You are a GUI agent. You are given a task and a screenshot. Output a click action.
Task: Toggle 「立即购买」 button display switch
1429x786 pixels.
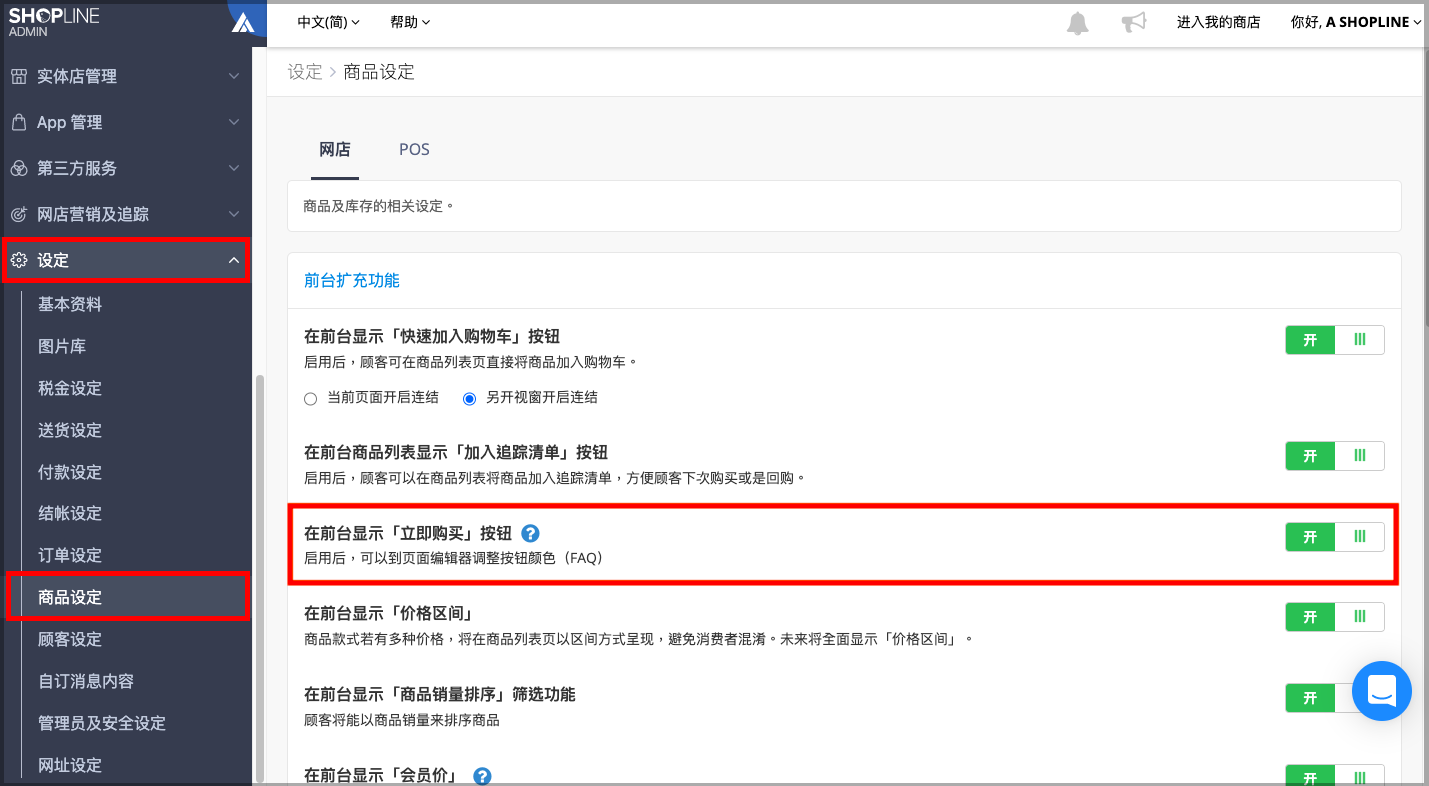[x=1335, y=536]
